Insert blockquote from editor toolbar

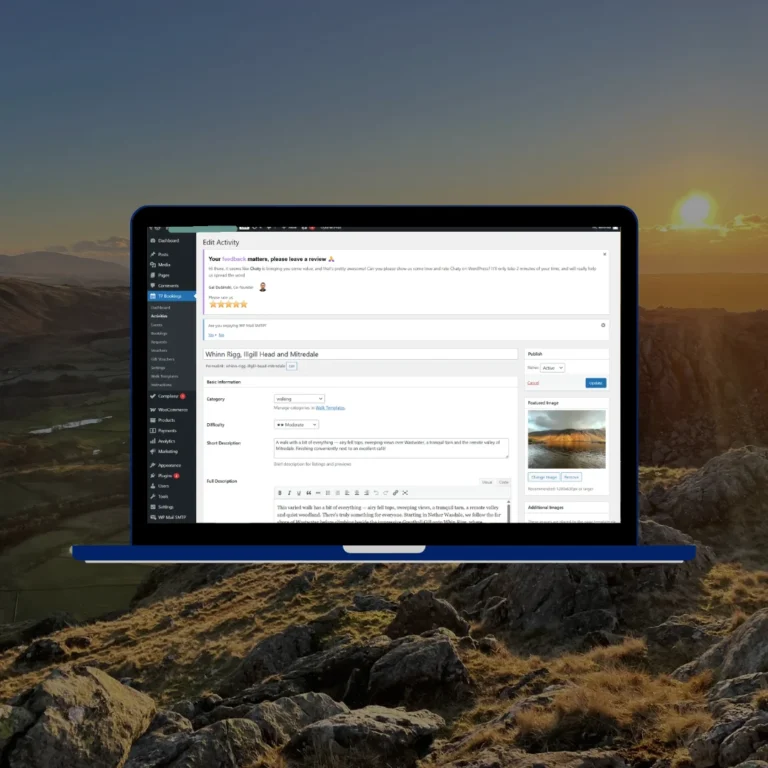tap(309, 493)
